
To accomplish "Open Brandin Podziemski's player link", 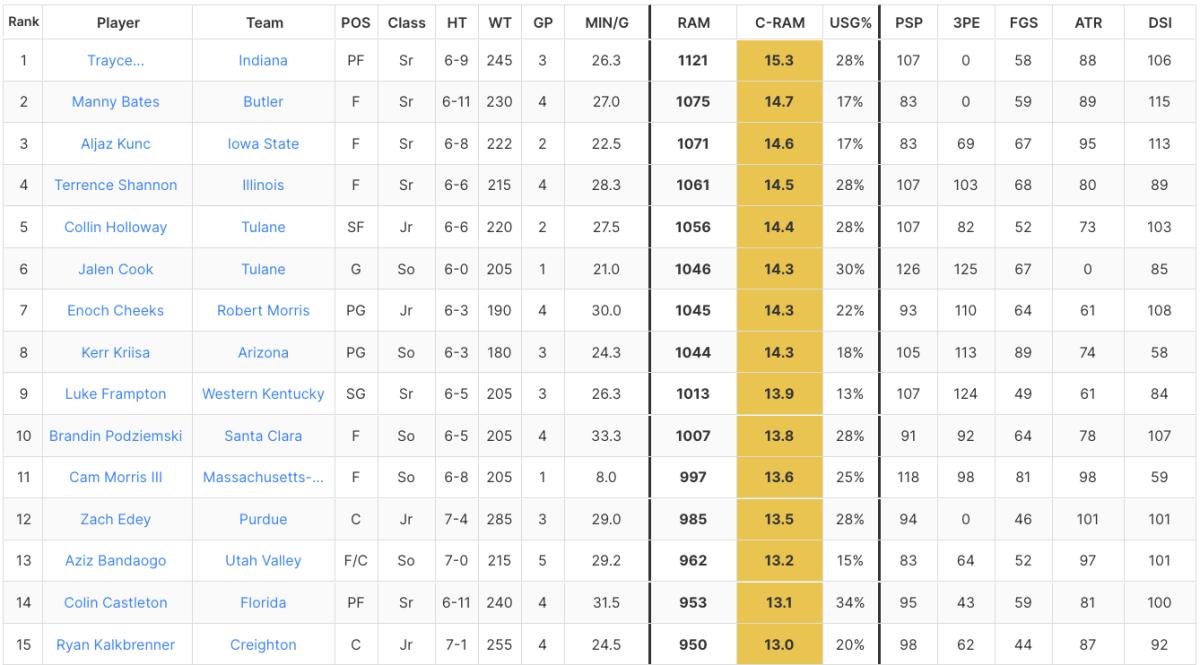I will [x=115, y=436].
